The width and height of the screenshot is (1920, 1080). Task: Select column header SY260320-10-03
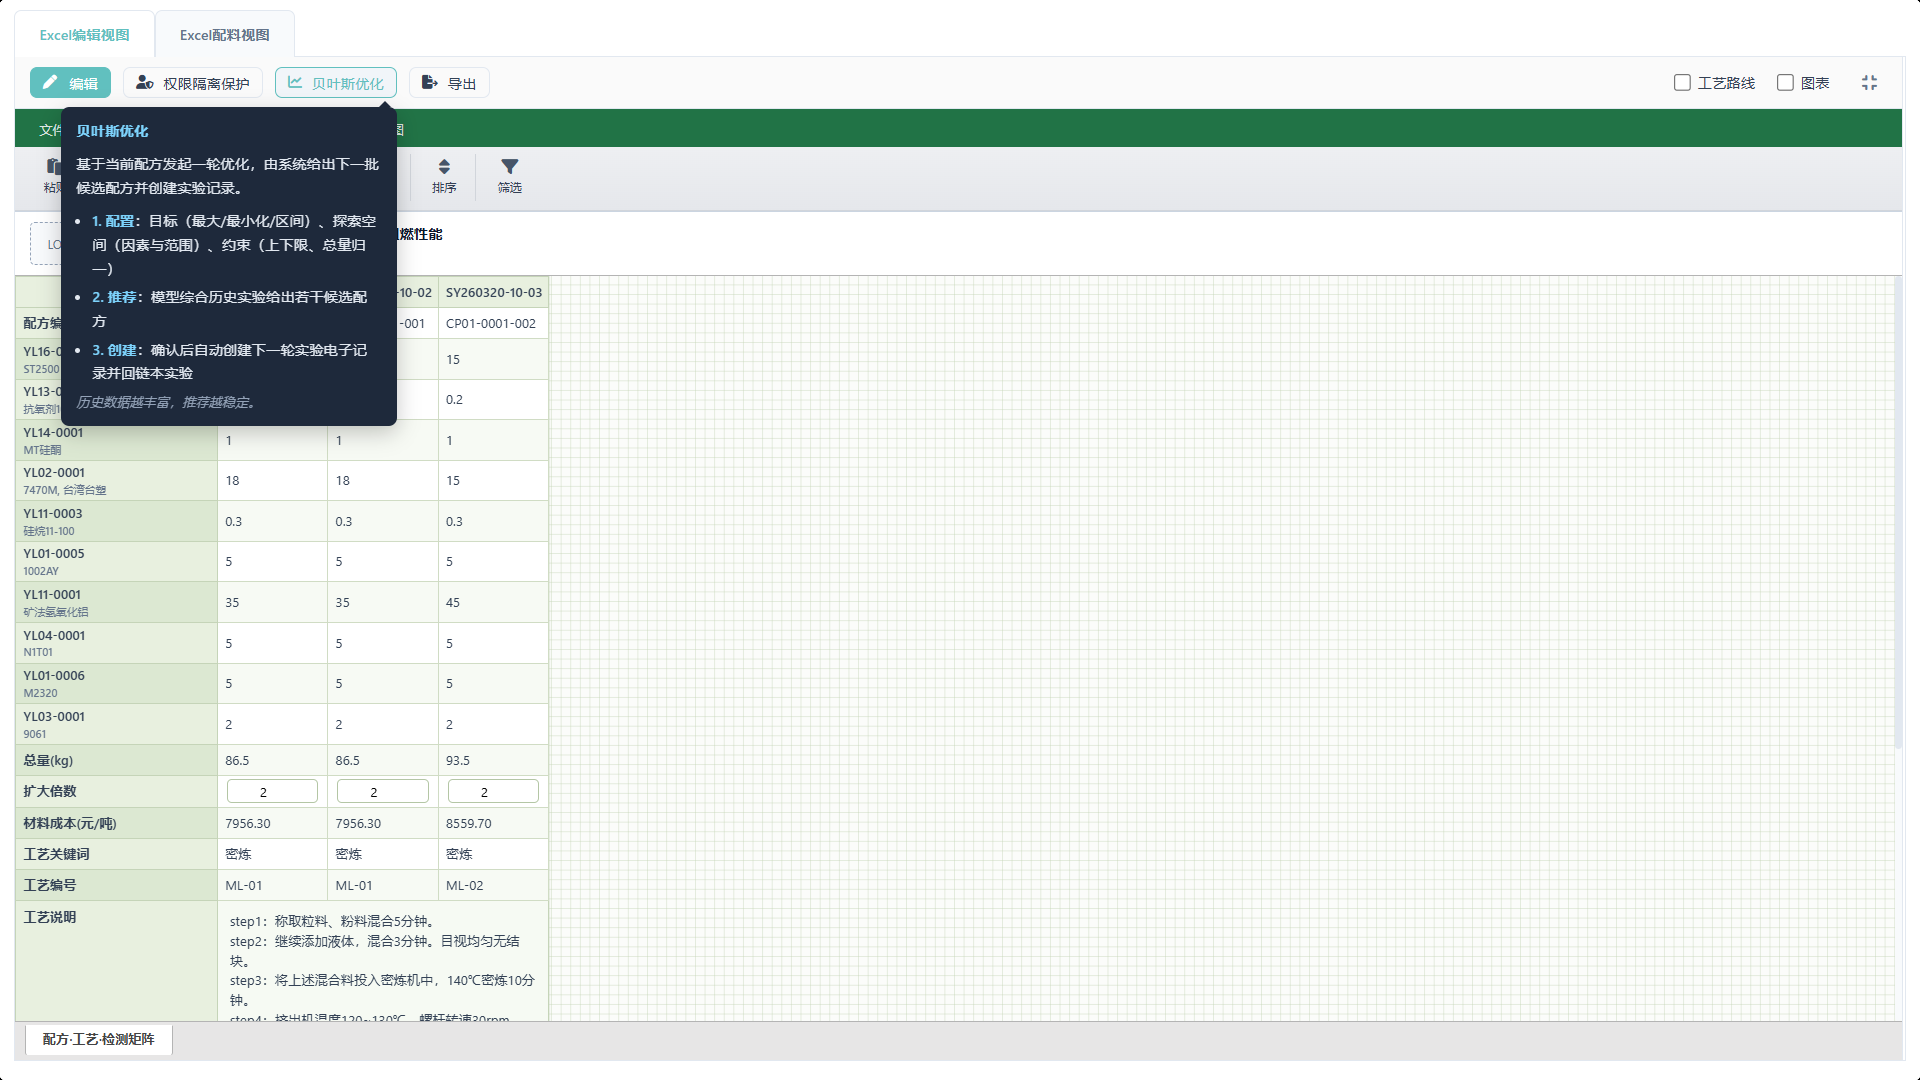click(x=493, y=292)
